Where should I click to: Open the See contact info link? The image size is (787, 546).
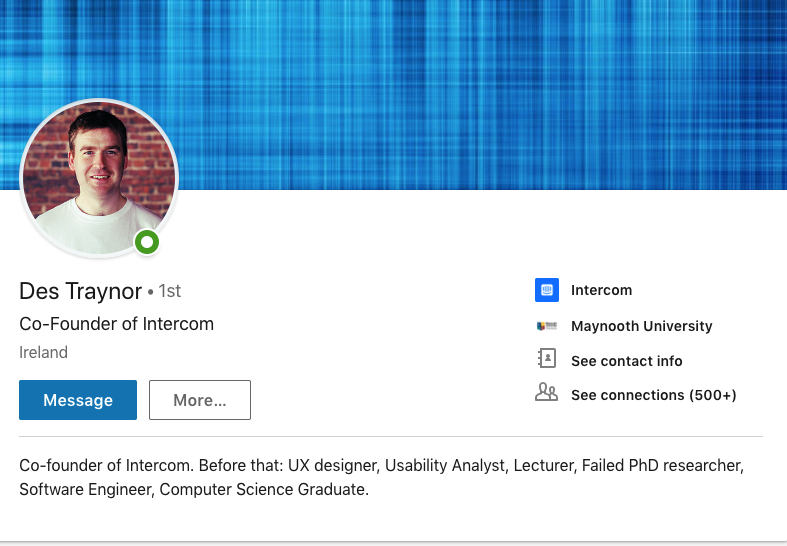[x=626, y=361]
